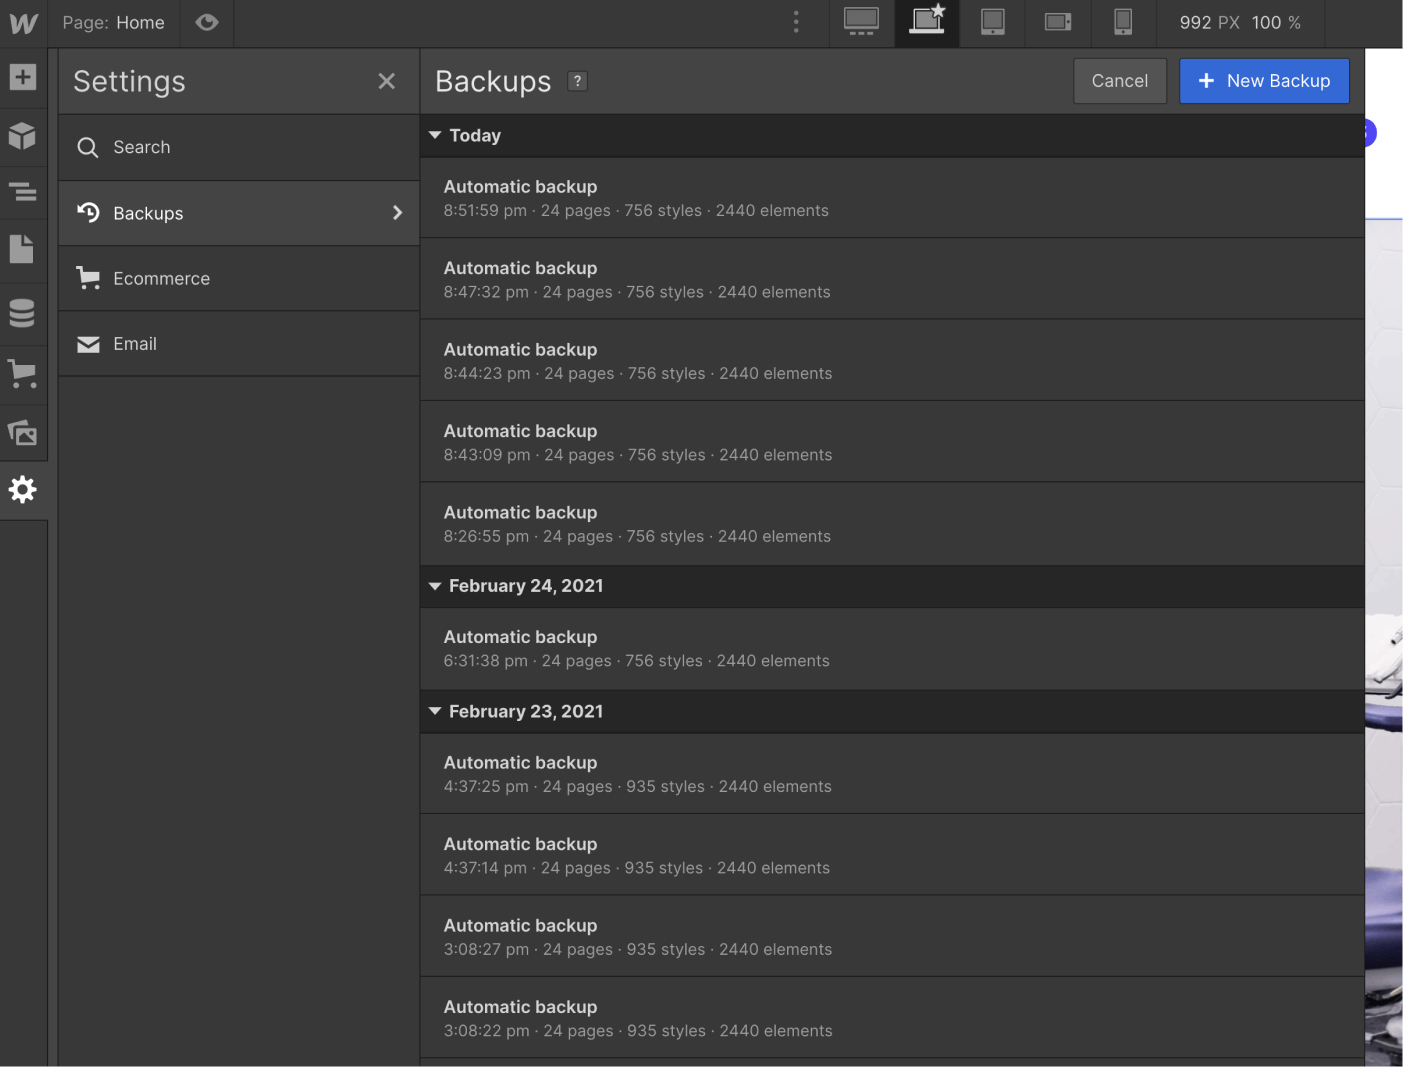Open the Assets panel
This screenshot has height=1067, width=1403.
click(x=22, y=433)
